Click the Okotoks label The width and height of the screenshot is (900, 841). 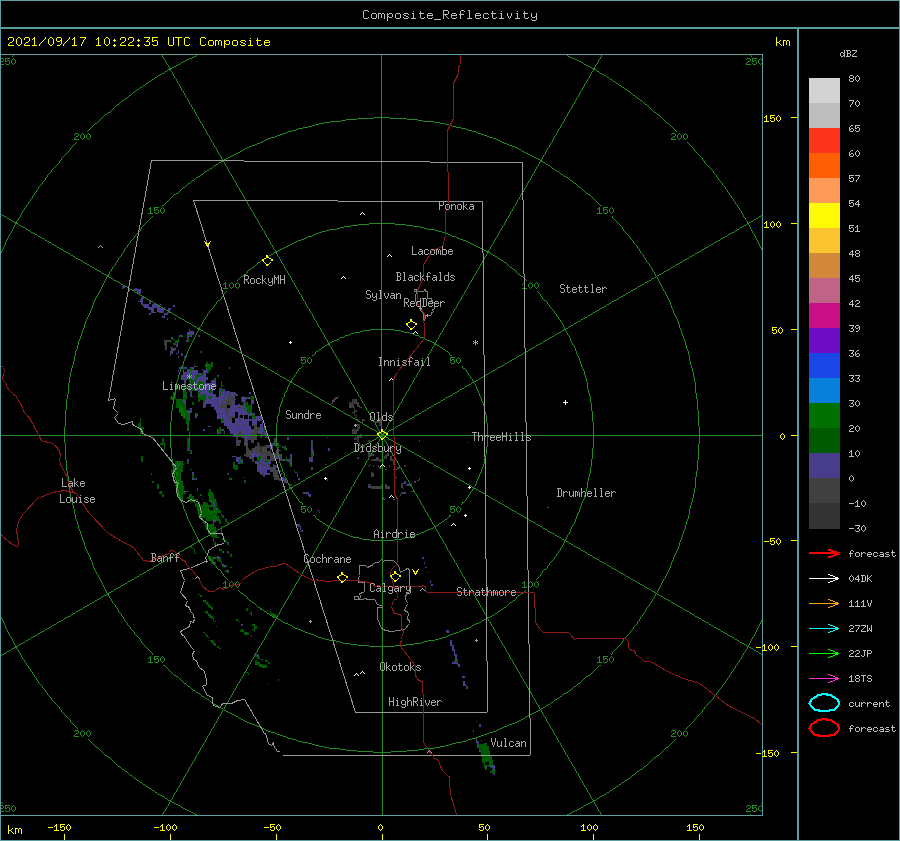click(400, 667)
